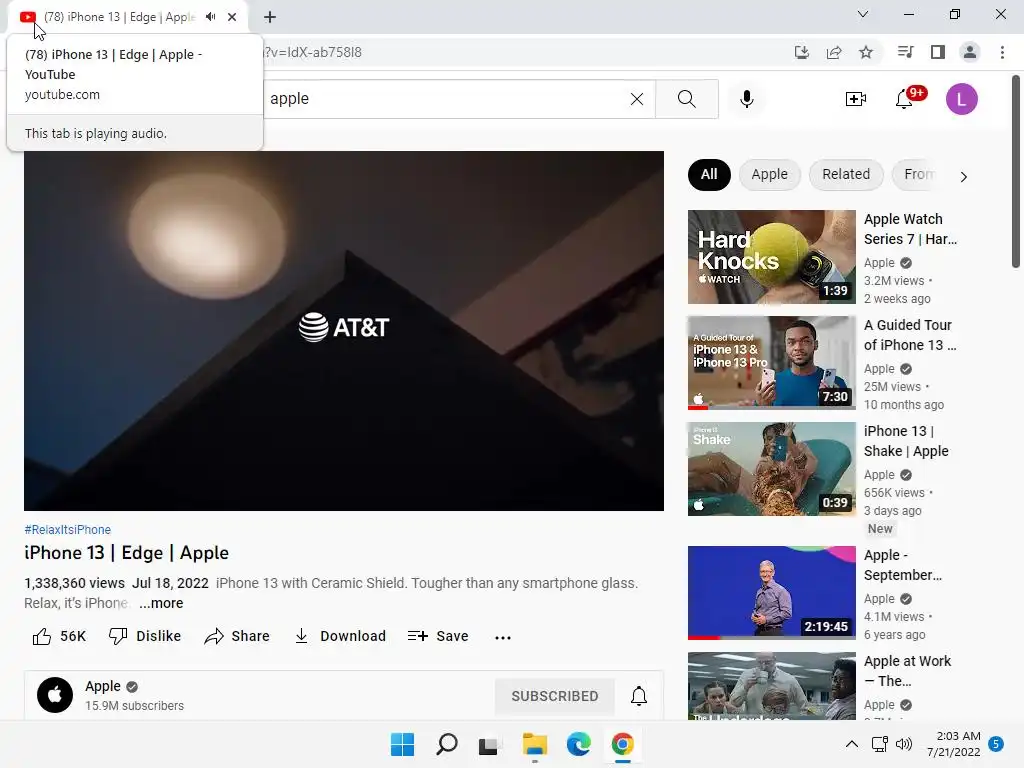
Task: Toggle Chrome side panel
Action: click(938, 52)
